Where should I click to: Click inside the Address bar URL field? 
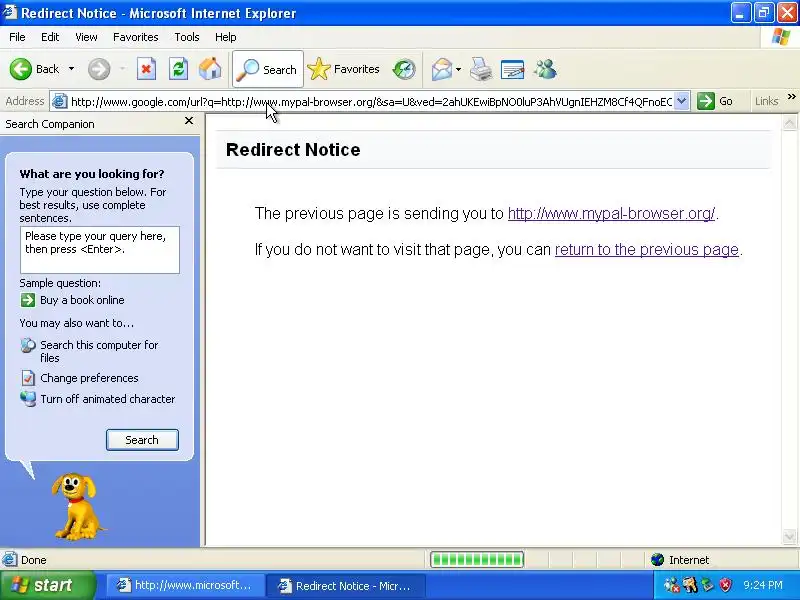(371, 102)
